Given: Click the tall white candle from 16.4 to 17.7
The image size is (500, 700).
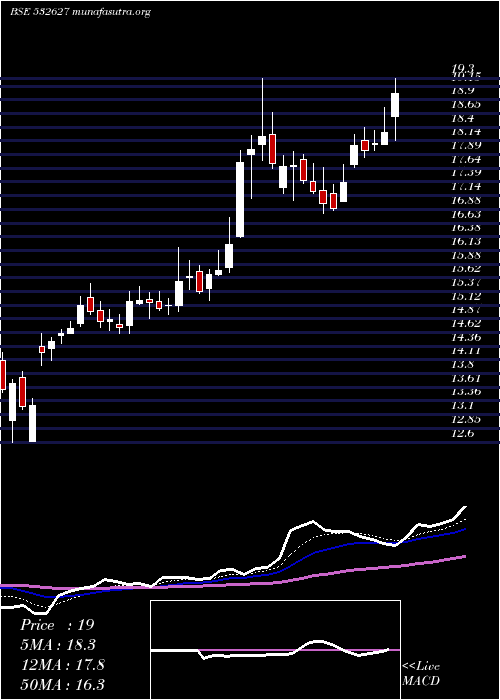Looking at the screenshot, I should (x=240, y=200).
